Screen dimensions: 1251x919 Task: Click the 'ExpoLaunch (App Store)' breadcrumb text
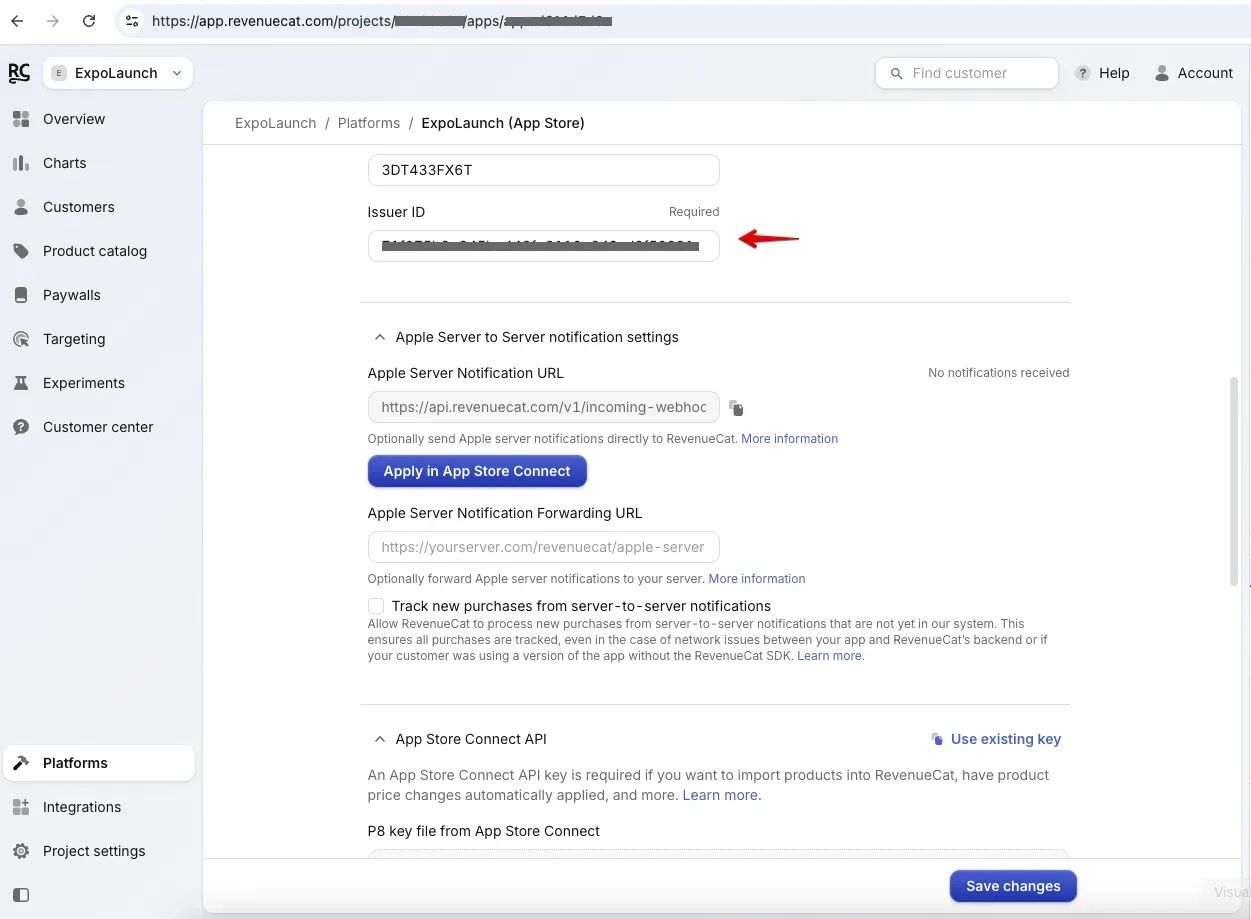(503, 123)
